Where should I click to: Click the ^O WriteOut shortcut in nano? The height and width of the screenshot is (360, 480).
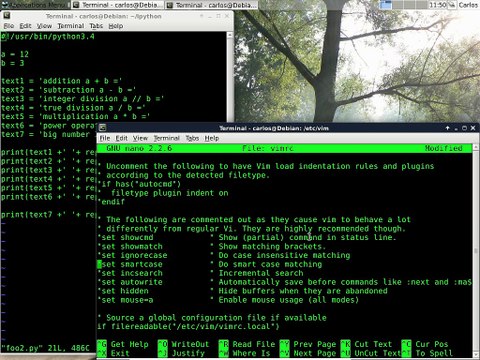tap(183, 344)
